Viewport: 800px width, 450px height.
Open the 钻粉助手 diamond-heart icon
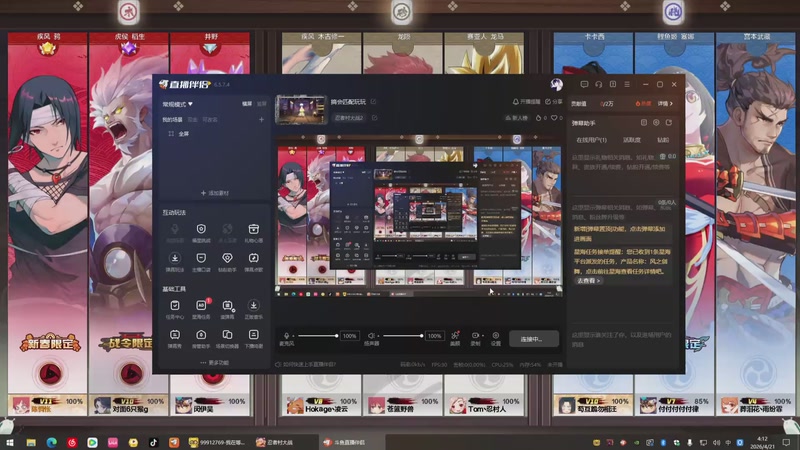click(x=227, y=258)
